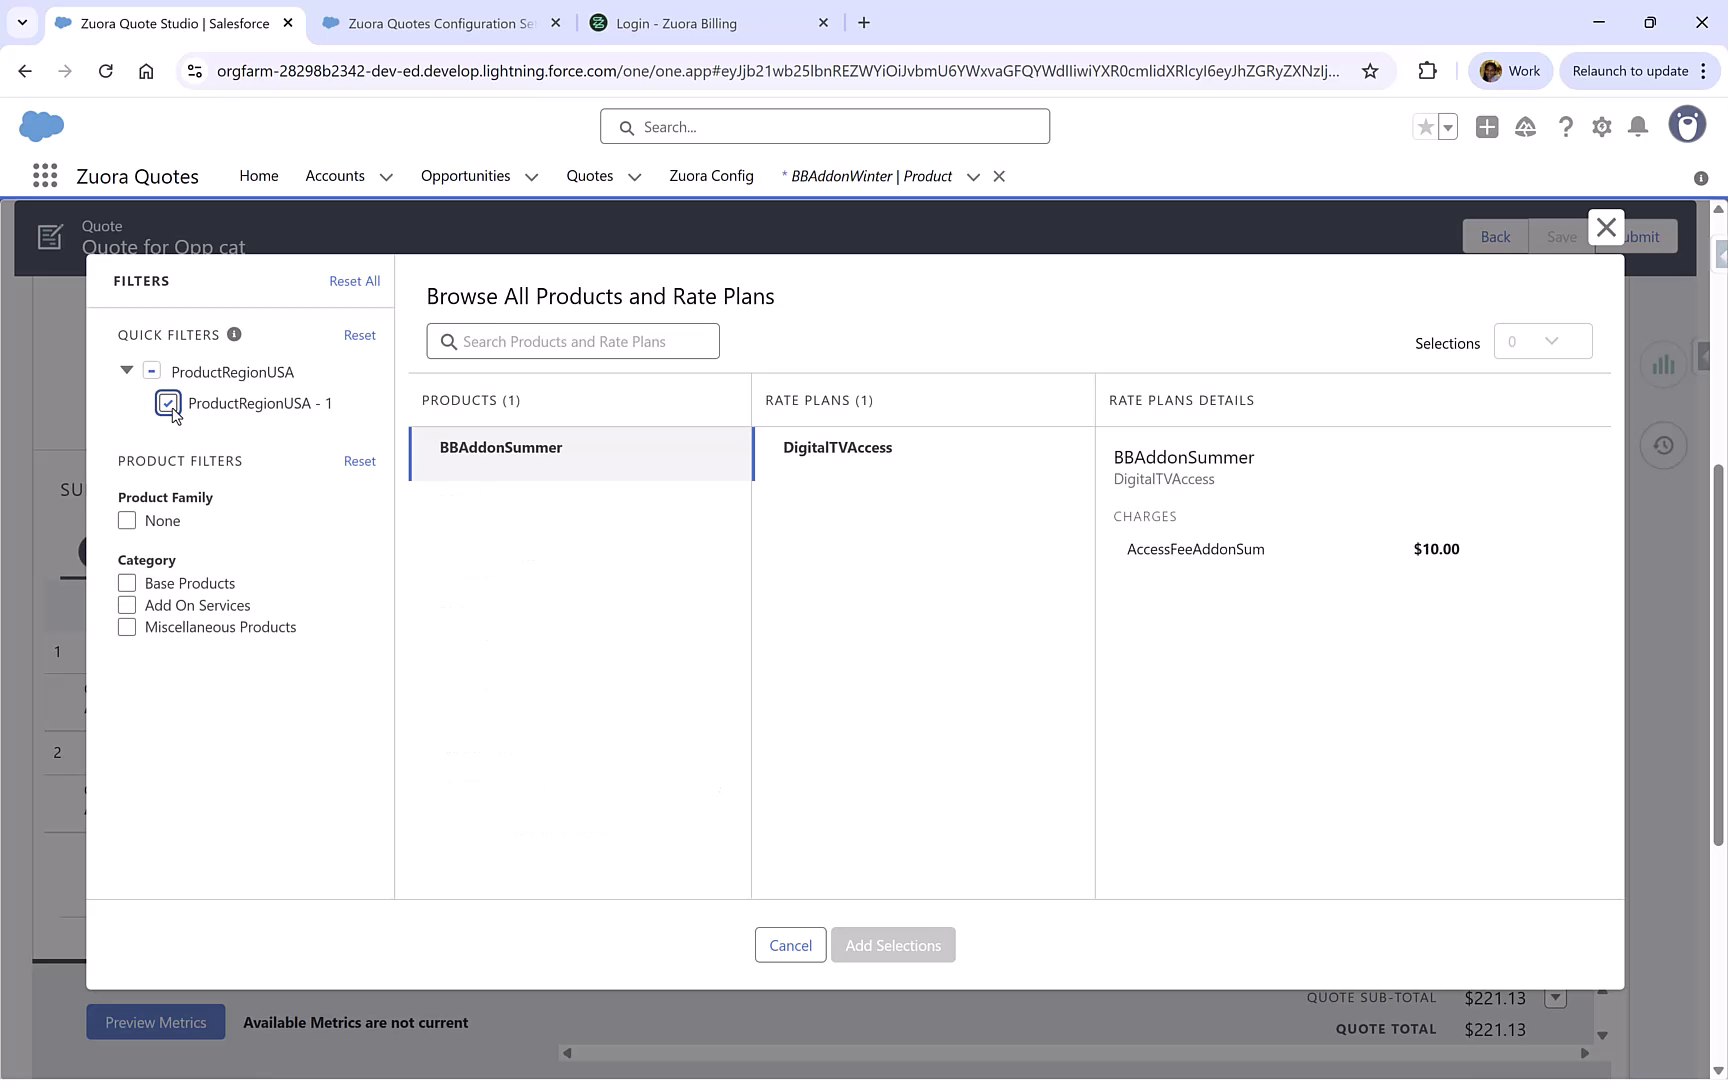Collapse the ProductRegionUSA quick filter tree
This screenshot has width=1728, height=1080.
click(x=126, y=370)
